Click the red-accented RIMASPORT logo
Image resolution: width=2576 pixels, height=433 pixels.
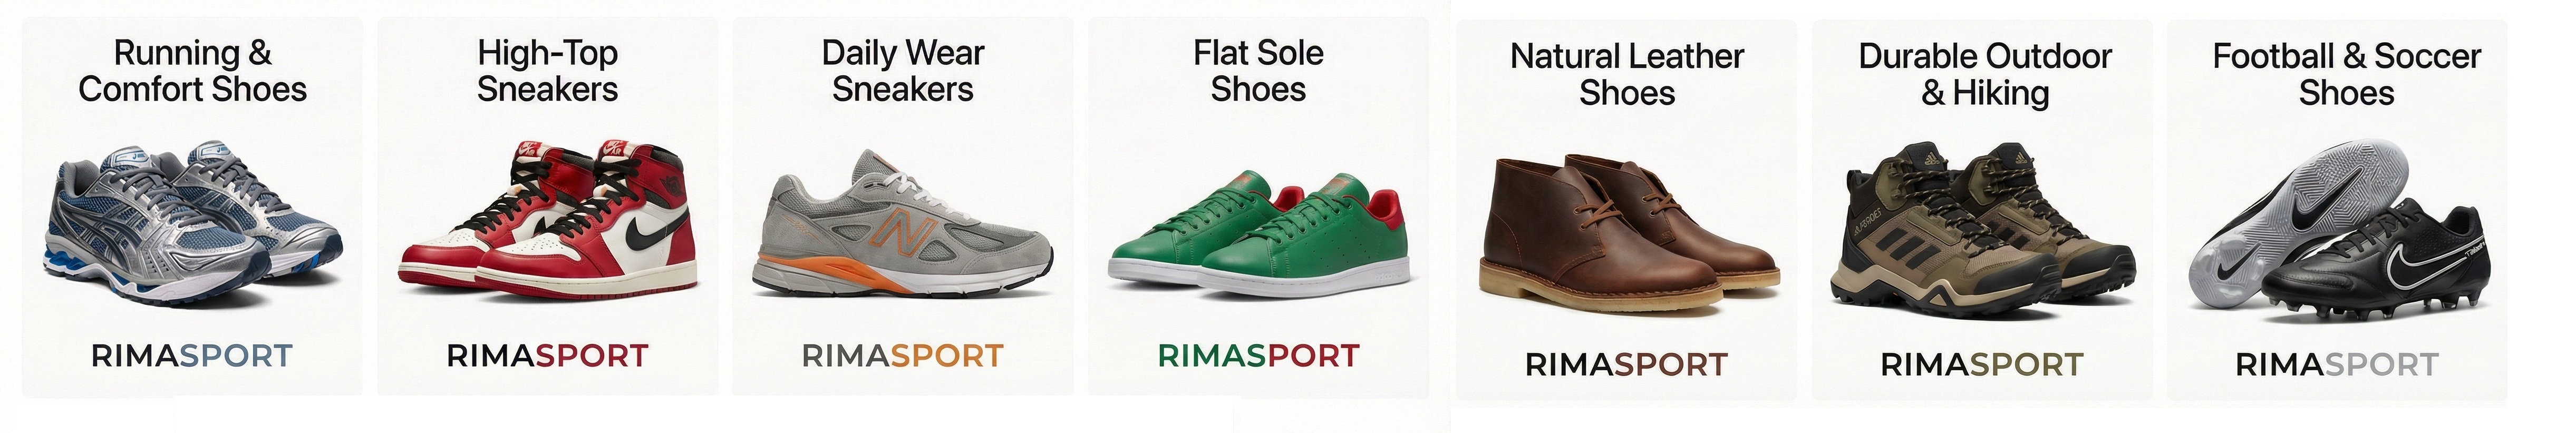coord(547,356)
